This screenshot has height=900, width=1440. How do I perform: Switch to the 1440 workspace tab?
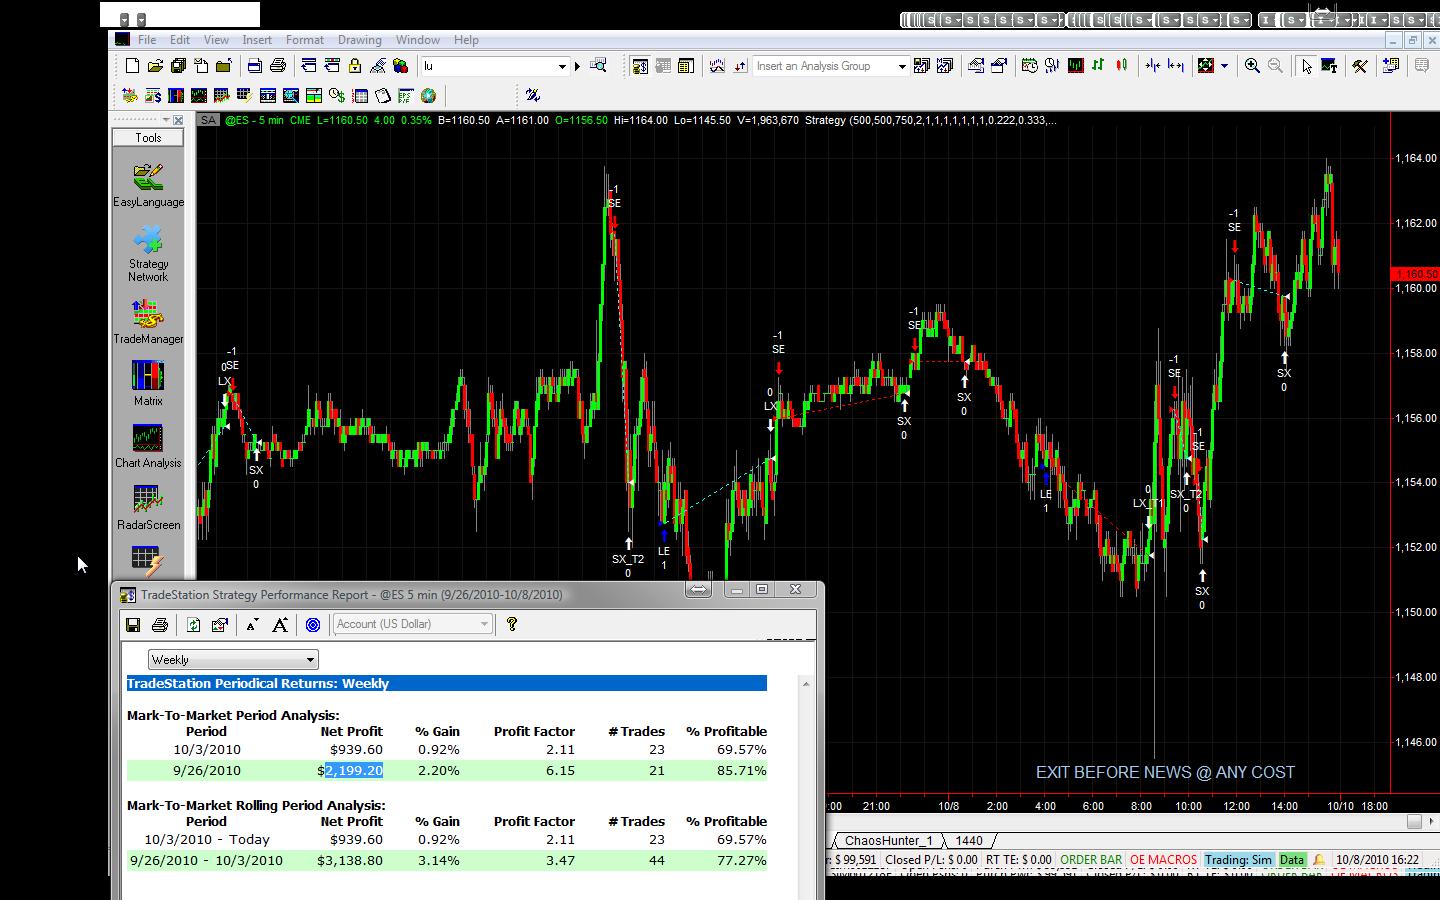[969, 841]
